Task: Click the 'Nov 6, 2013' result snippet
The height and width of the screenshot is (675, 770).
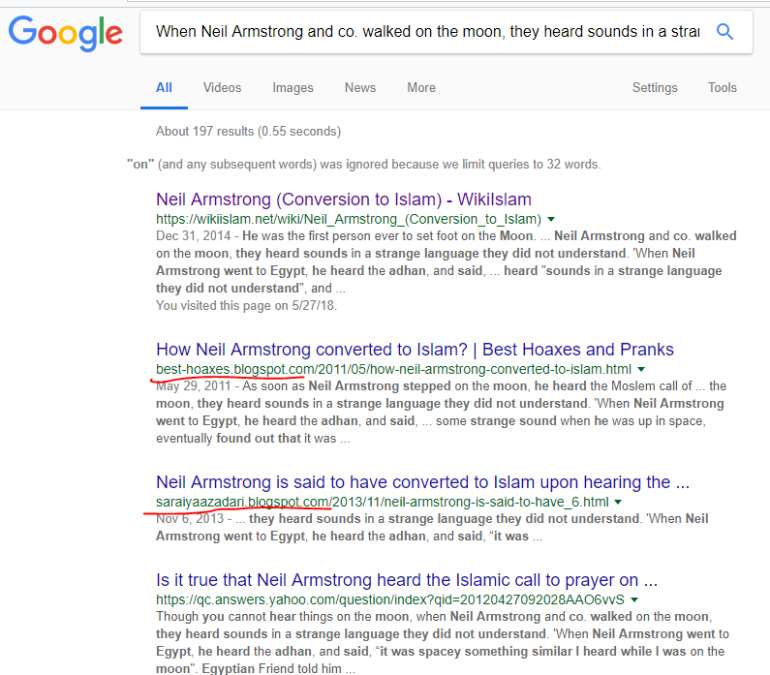Action: [x=432, y=527]
